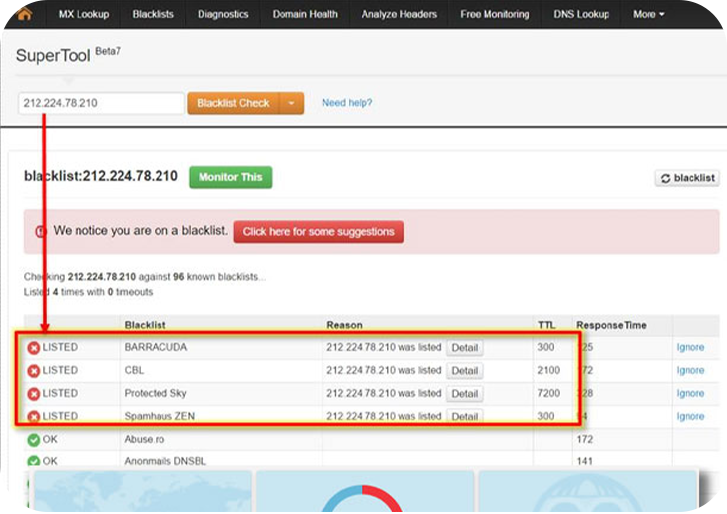Image resolution: width=727 pixels, height=514 pixels.
Task: Open the Diagnostics menu item
Action: (x=223, y=14)
